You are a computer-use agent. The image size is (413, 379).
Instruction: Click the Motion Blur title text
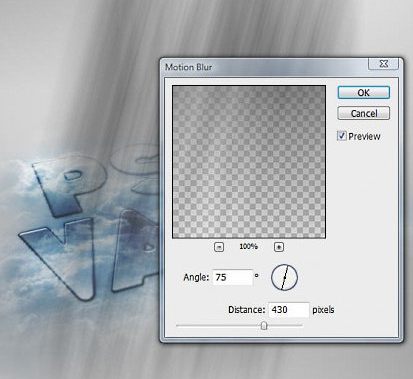pos(189,67)
